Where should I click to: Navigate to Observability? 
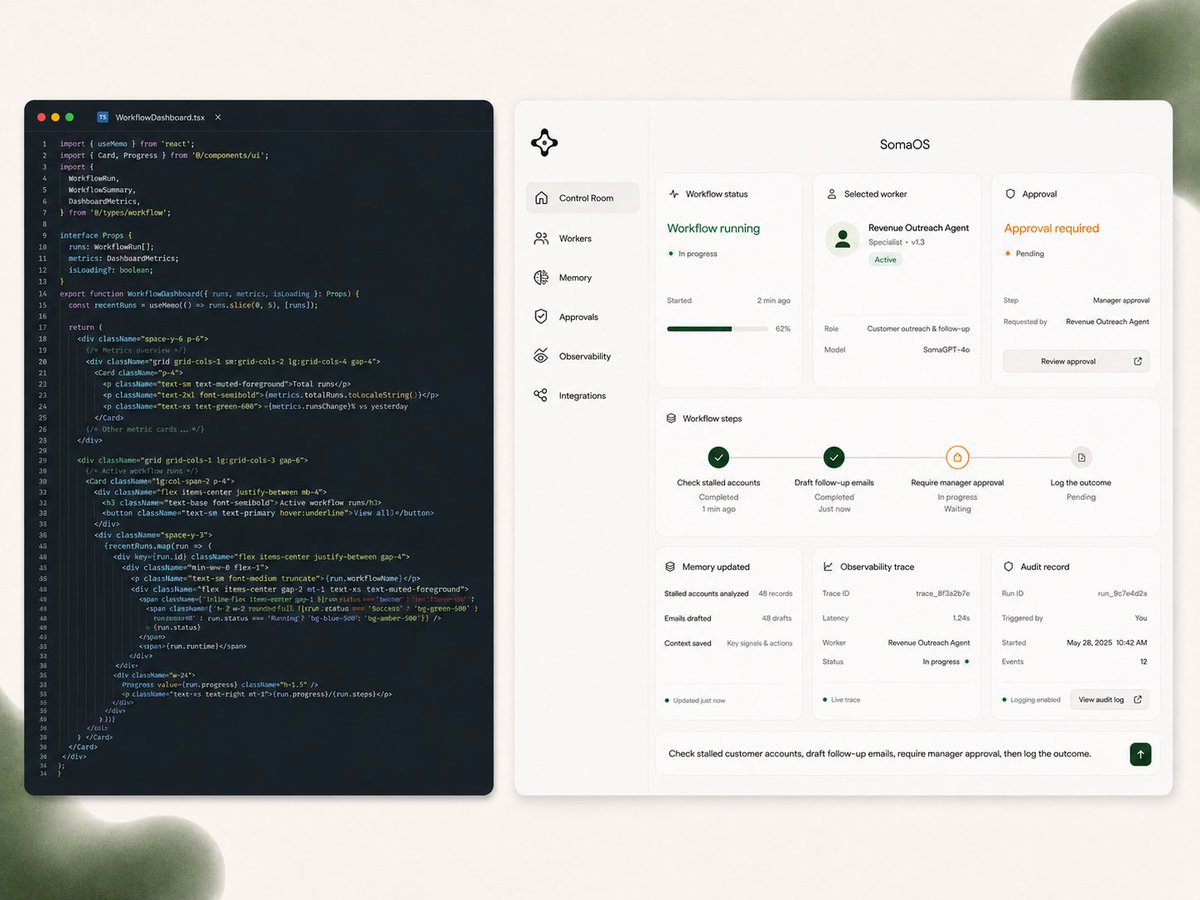pyautogui.click(x=583, y=356)
